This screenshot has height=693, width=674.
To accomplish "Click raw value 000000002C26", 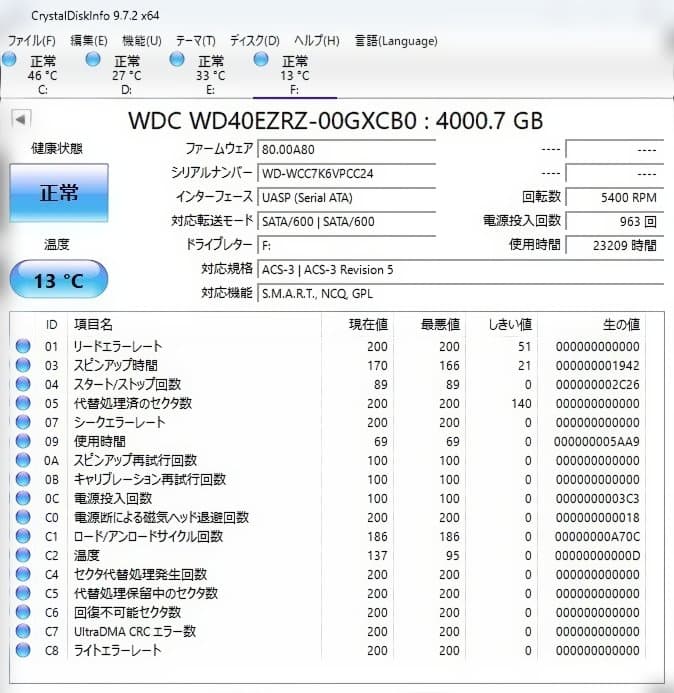I will pyautogui.click(x=598, y=385).
